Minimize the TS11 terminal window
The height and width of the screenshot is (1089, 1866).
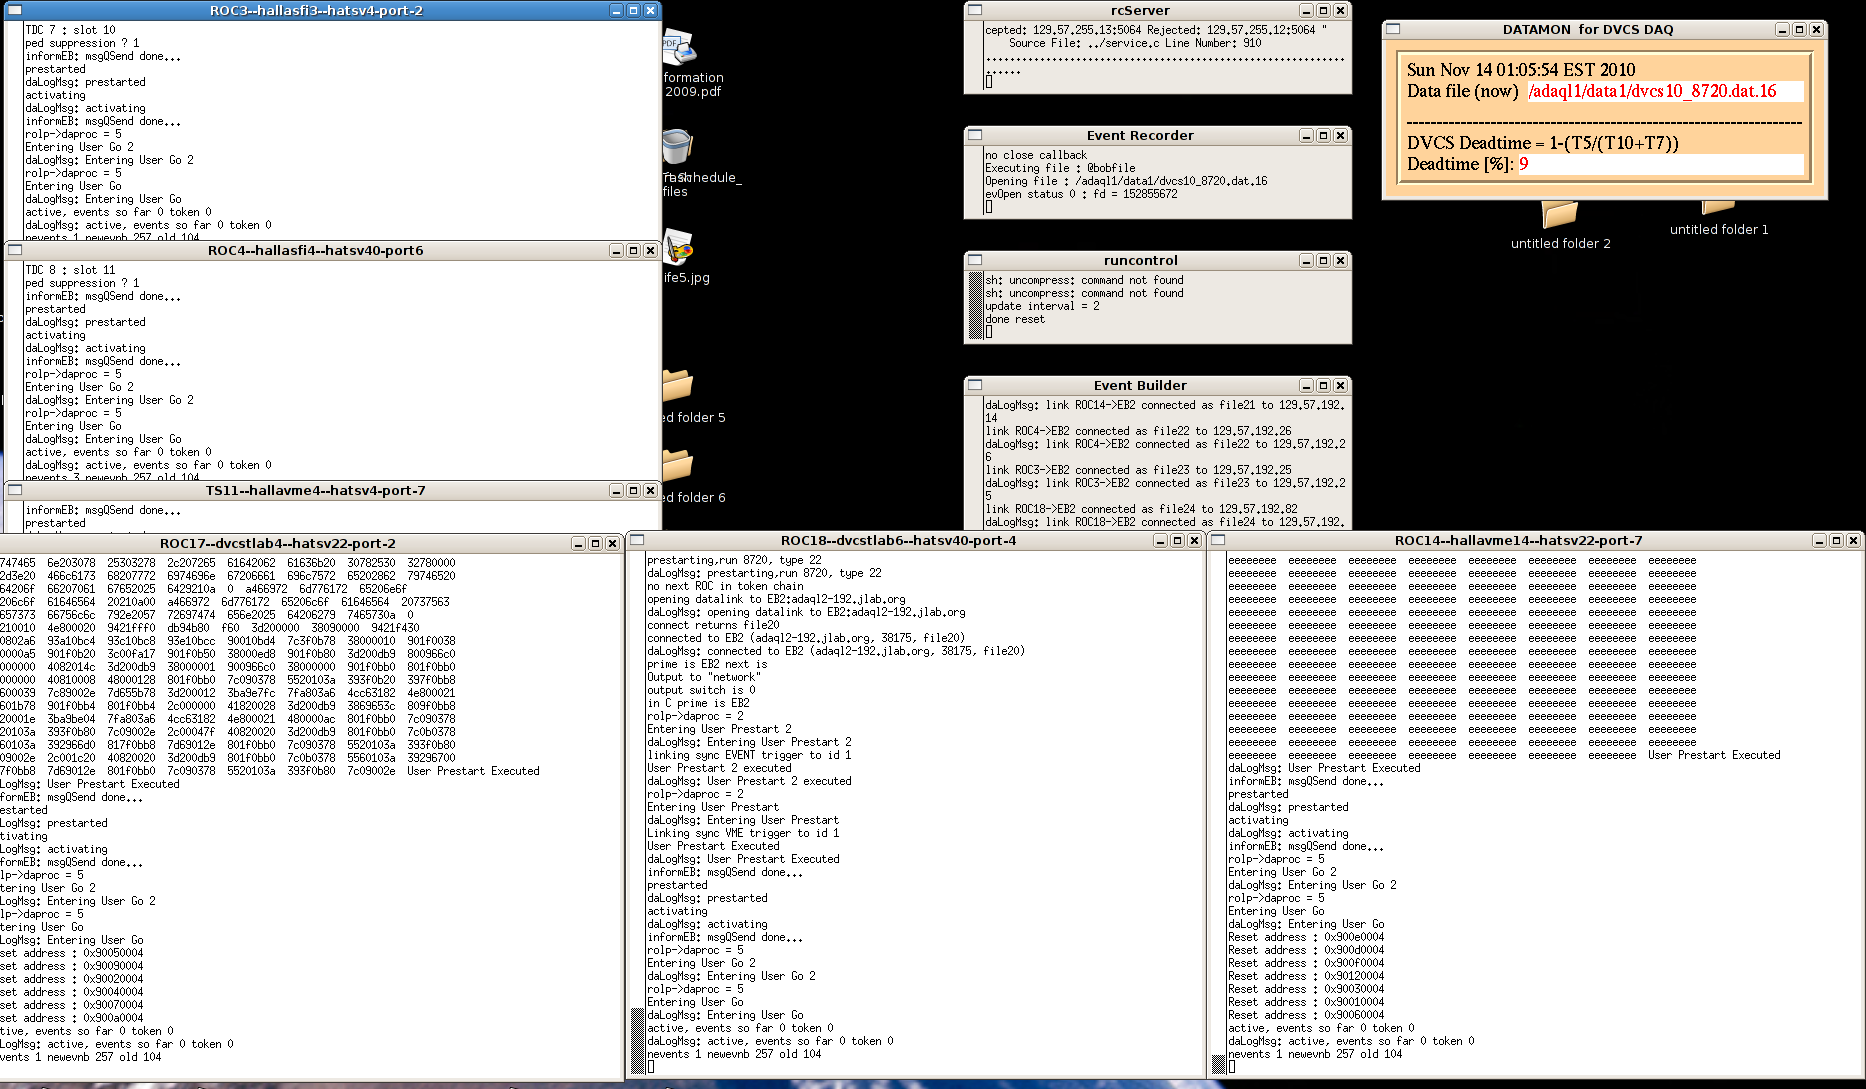616,490
